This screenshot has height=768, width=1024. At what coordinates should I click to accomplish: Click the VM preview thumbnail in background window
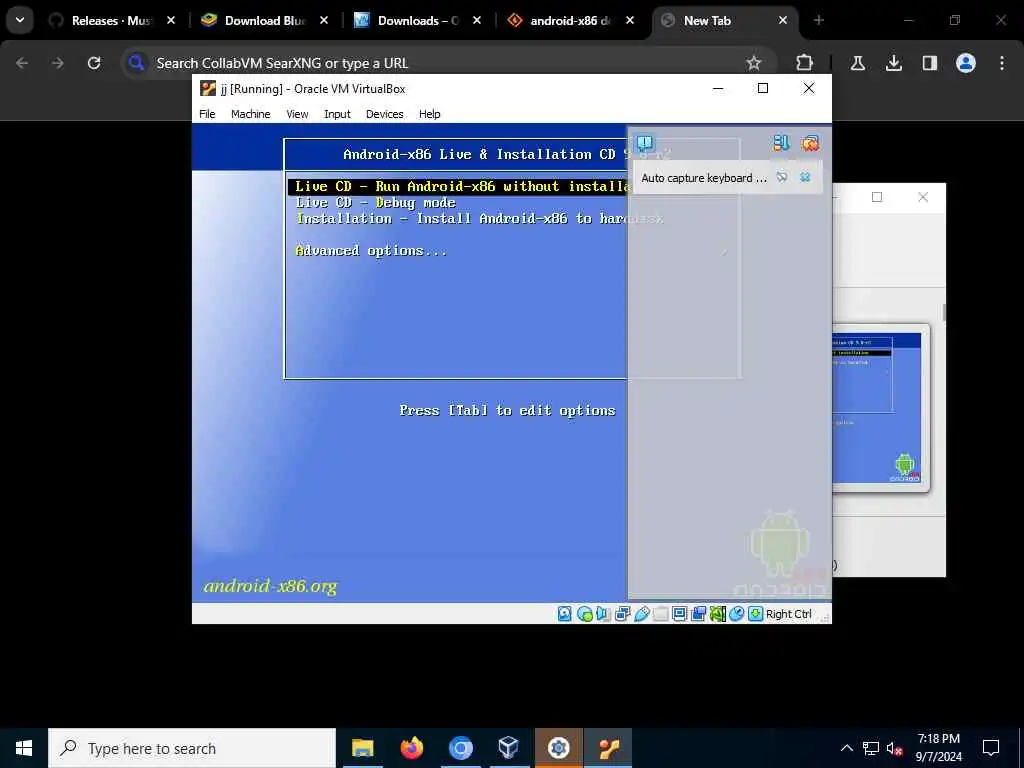877,408
